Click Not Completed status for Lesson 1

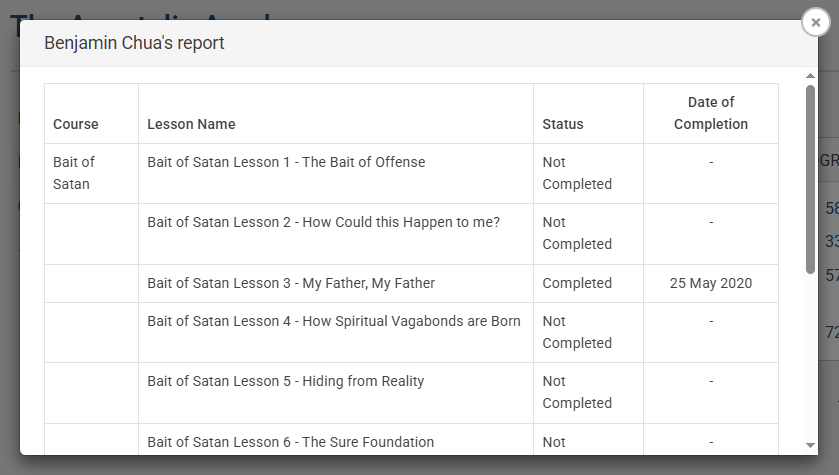pos(576,173)
